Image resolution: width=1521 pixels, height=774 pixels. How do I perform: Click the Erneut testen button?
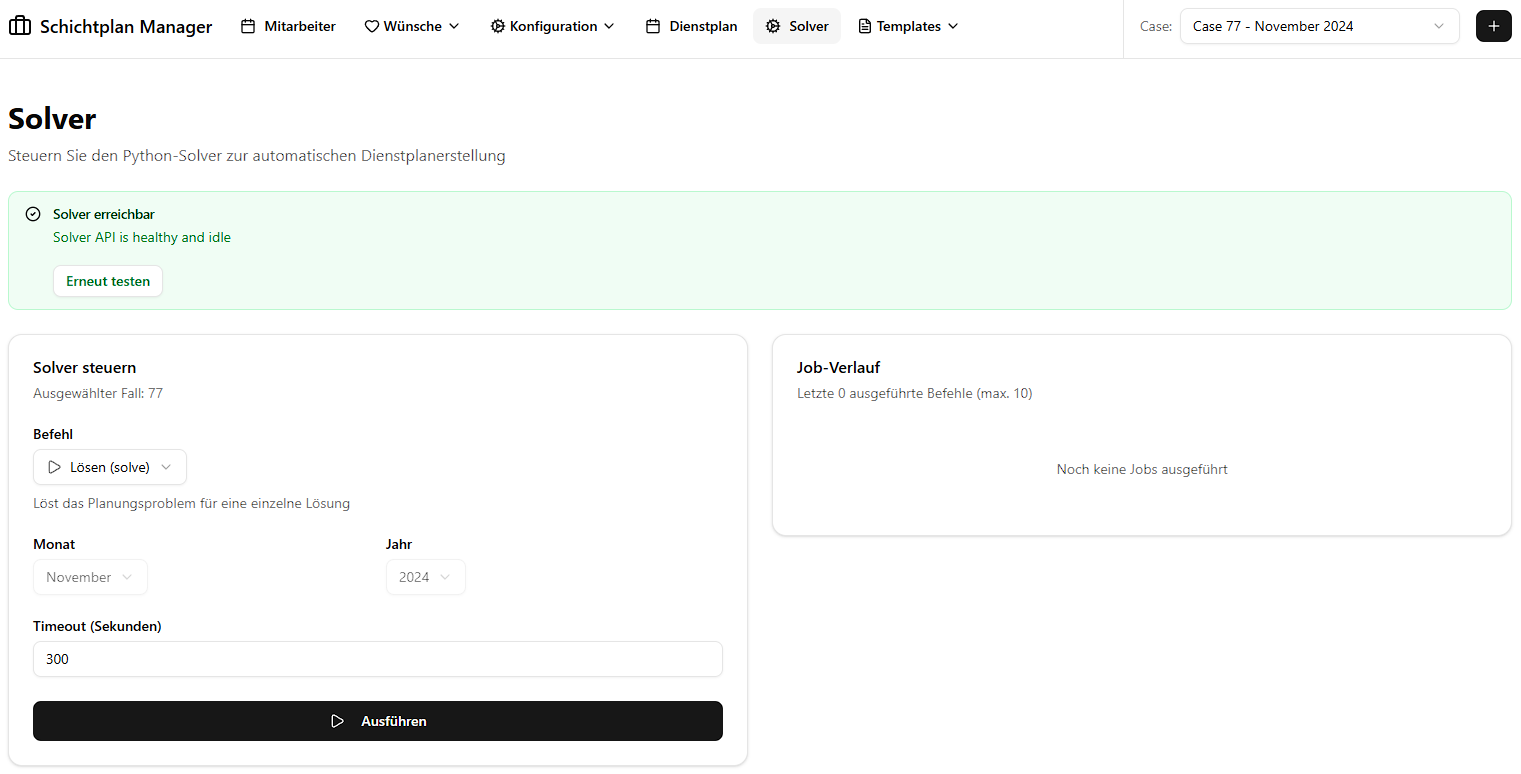point(108,281)
